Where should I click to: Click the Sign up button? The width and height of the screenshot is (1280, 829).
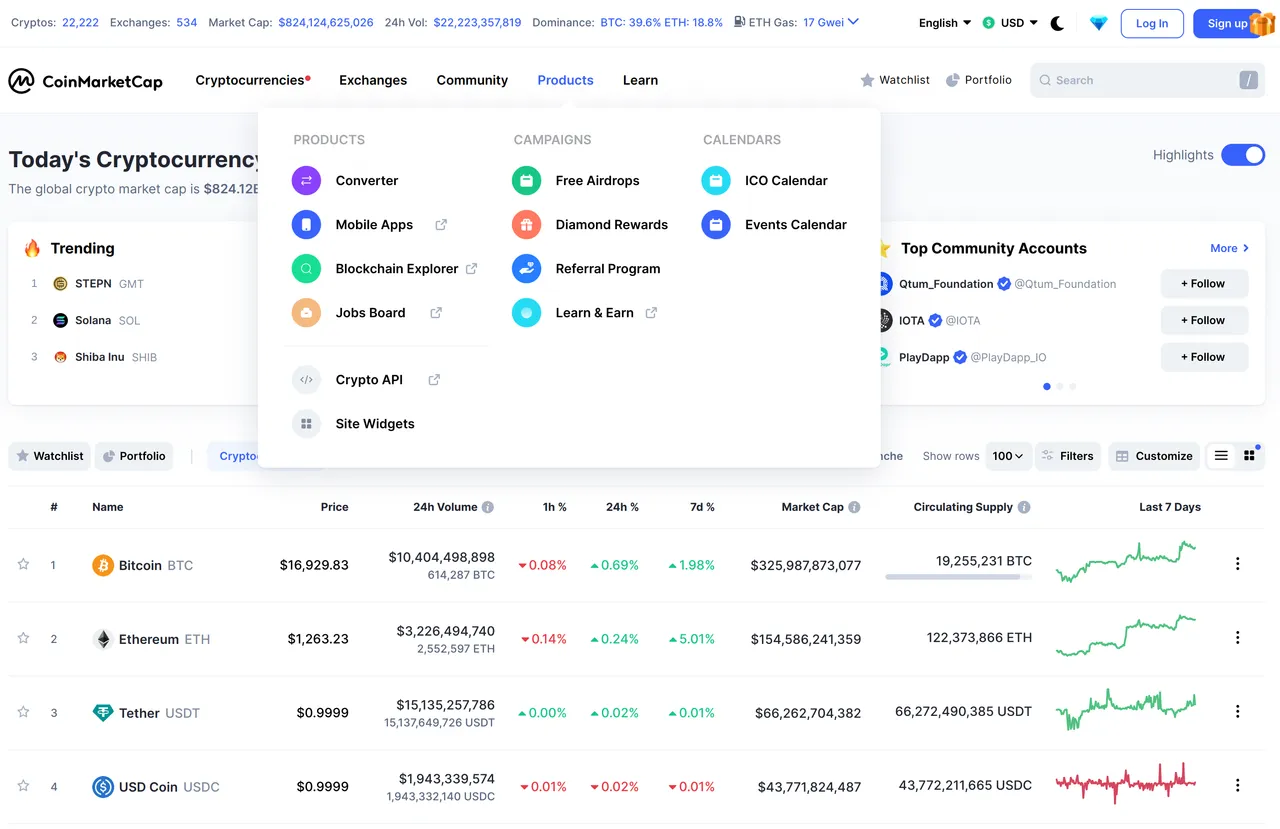1227,23
